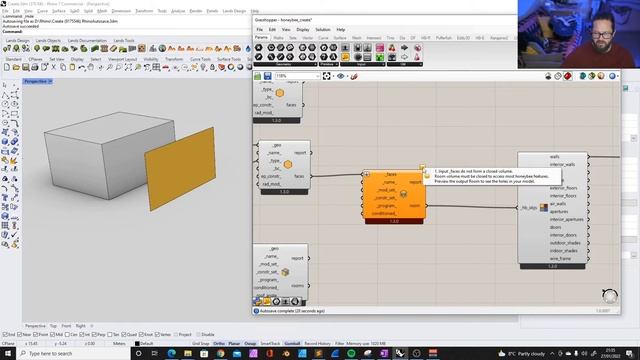Expand the Geometry group panel in Params tab
640x360 pixels.
click(x=285, y=64)
